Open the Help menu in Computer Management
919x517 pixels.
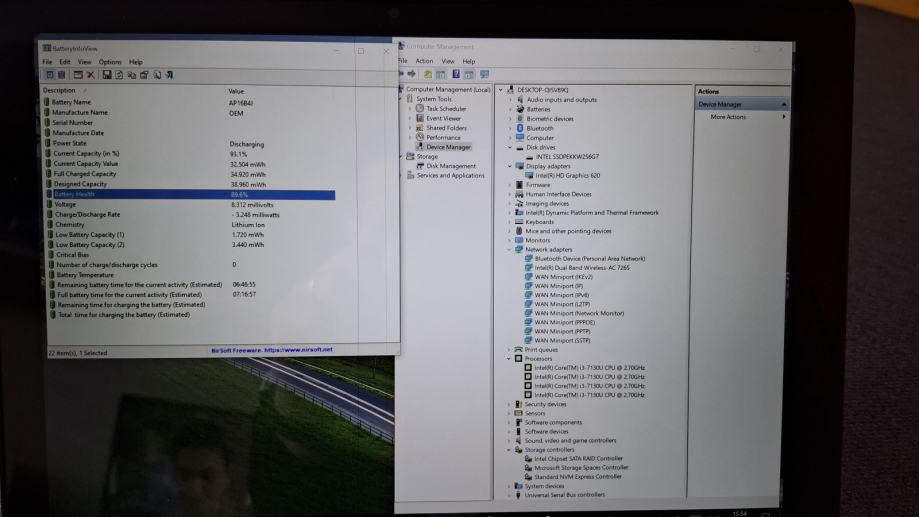pos(468,61)
